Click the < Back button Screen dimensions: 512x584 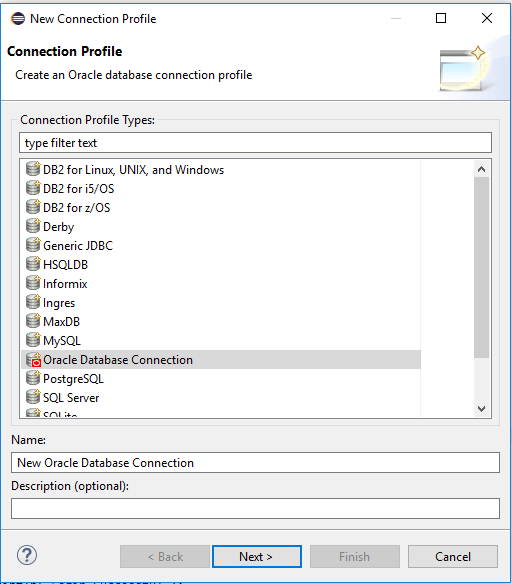click(x=165, y=557)
